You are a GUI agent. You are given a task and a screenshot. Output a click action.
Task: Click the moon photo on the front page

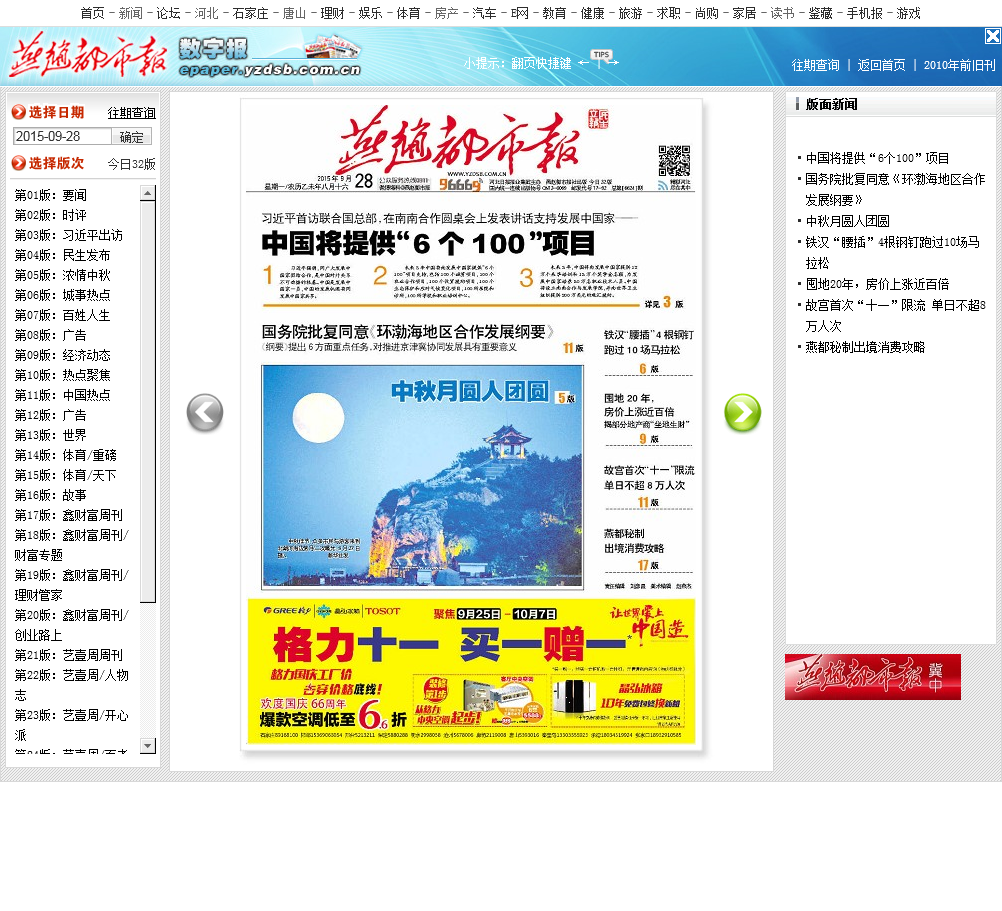(422, 477)
